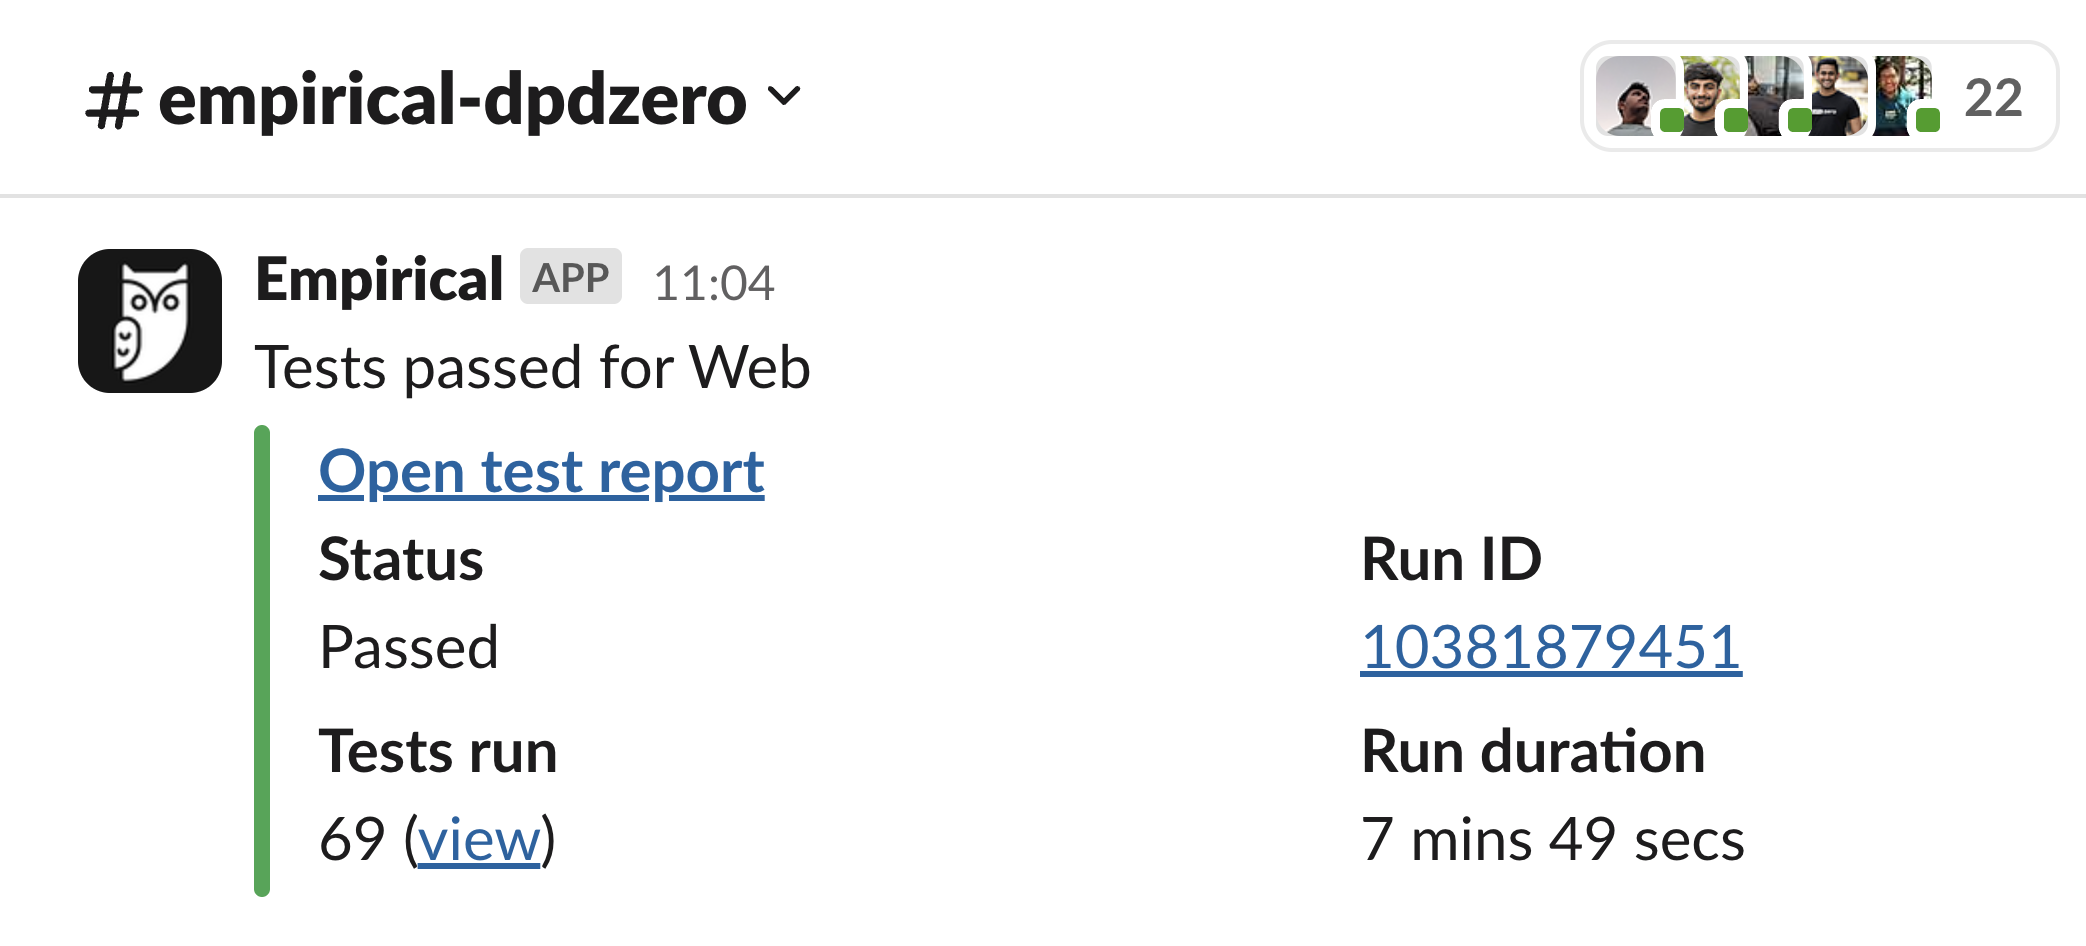The width and height of the screenshot is (2086, 946).
Task: View the 22 members count
Action: click(1992, 98)
